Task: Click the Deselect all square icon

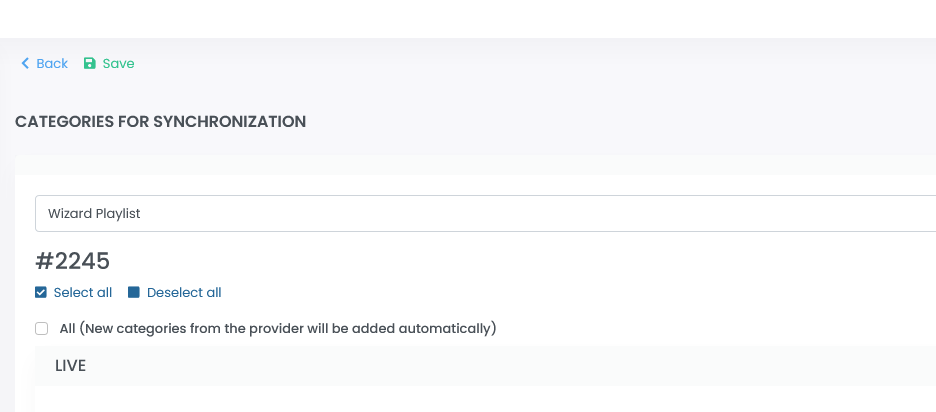Action: [x=134, y=293]
